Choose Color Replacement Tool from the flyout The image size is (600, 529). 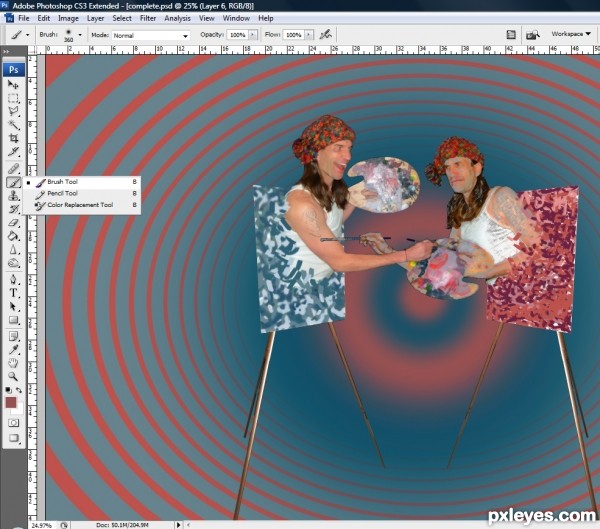(x=82, y=205)
